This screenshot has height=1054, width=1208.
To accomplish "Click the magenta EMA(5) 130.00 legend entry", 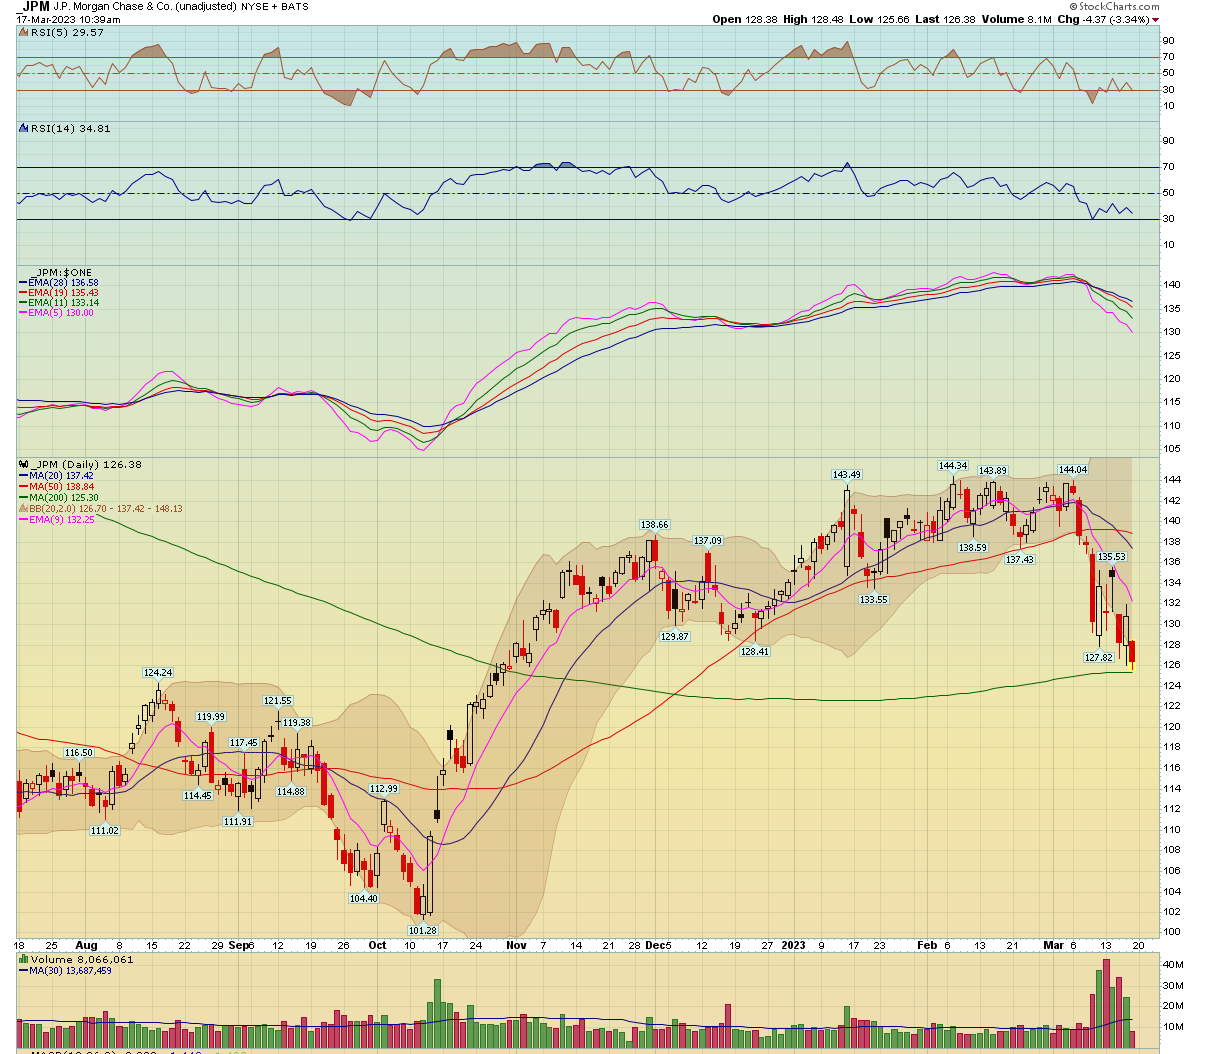I will (60, 313).
